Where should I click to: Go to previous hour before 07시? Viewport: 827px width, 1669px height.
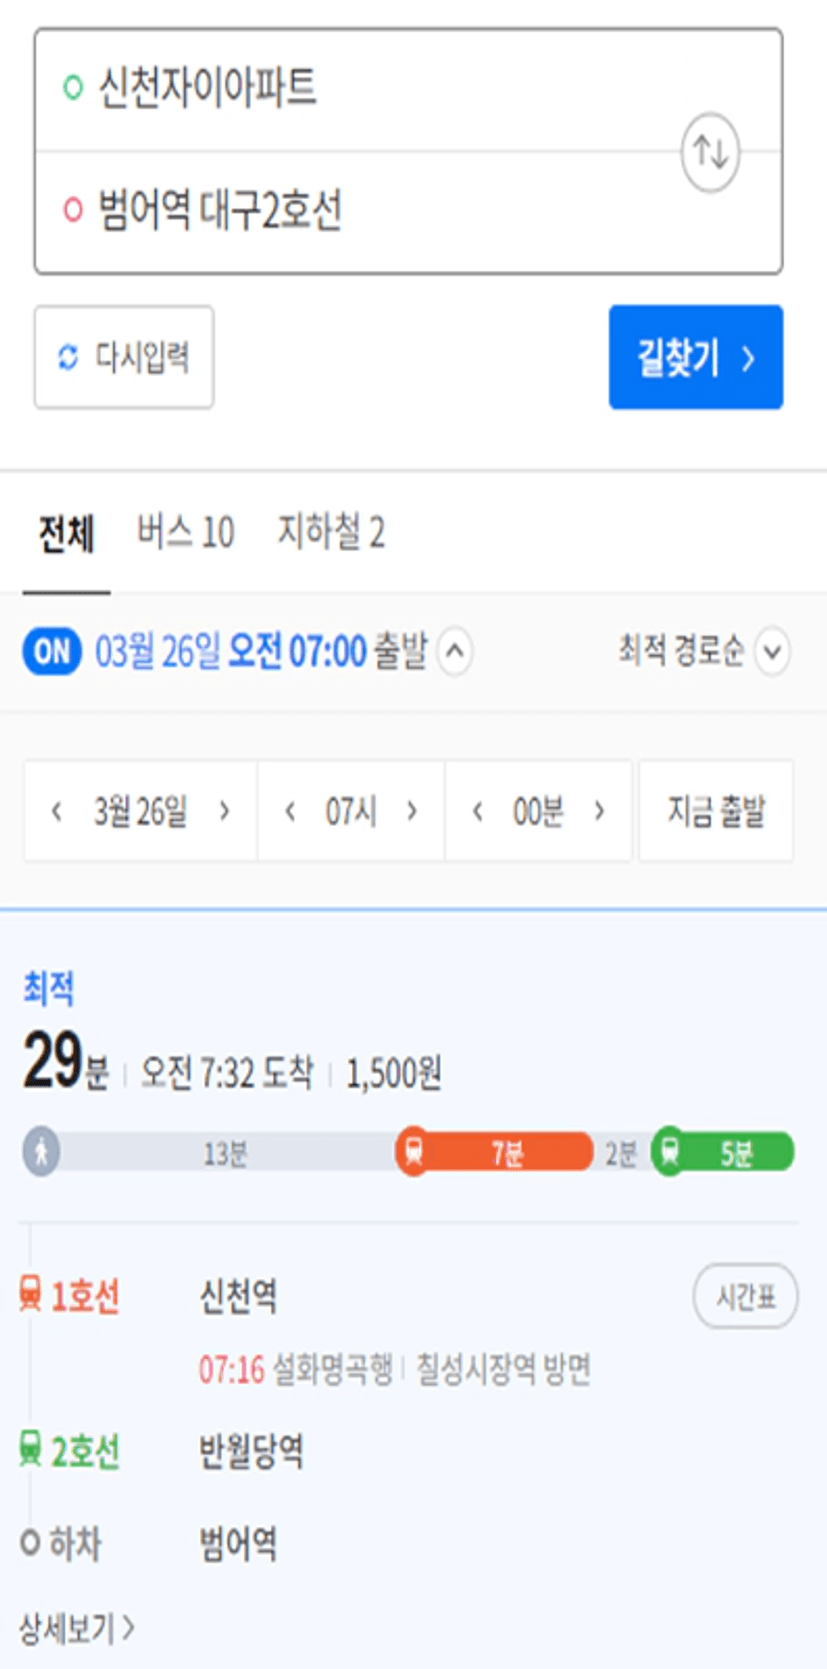coord(290,811)
